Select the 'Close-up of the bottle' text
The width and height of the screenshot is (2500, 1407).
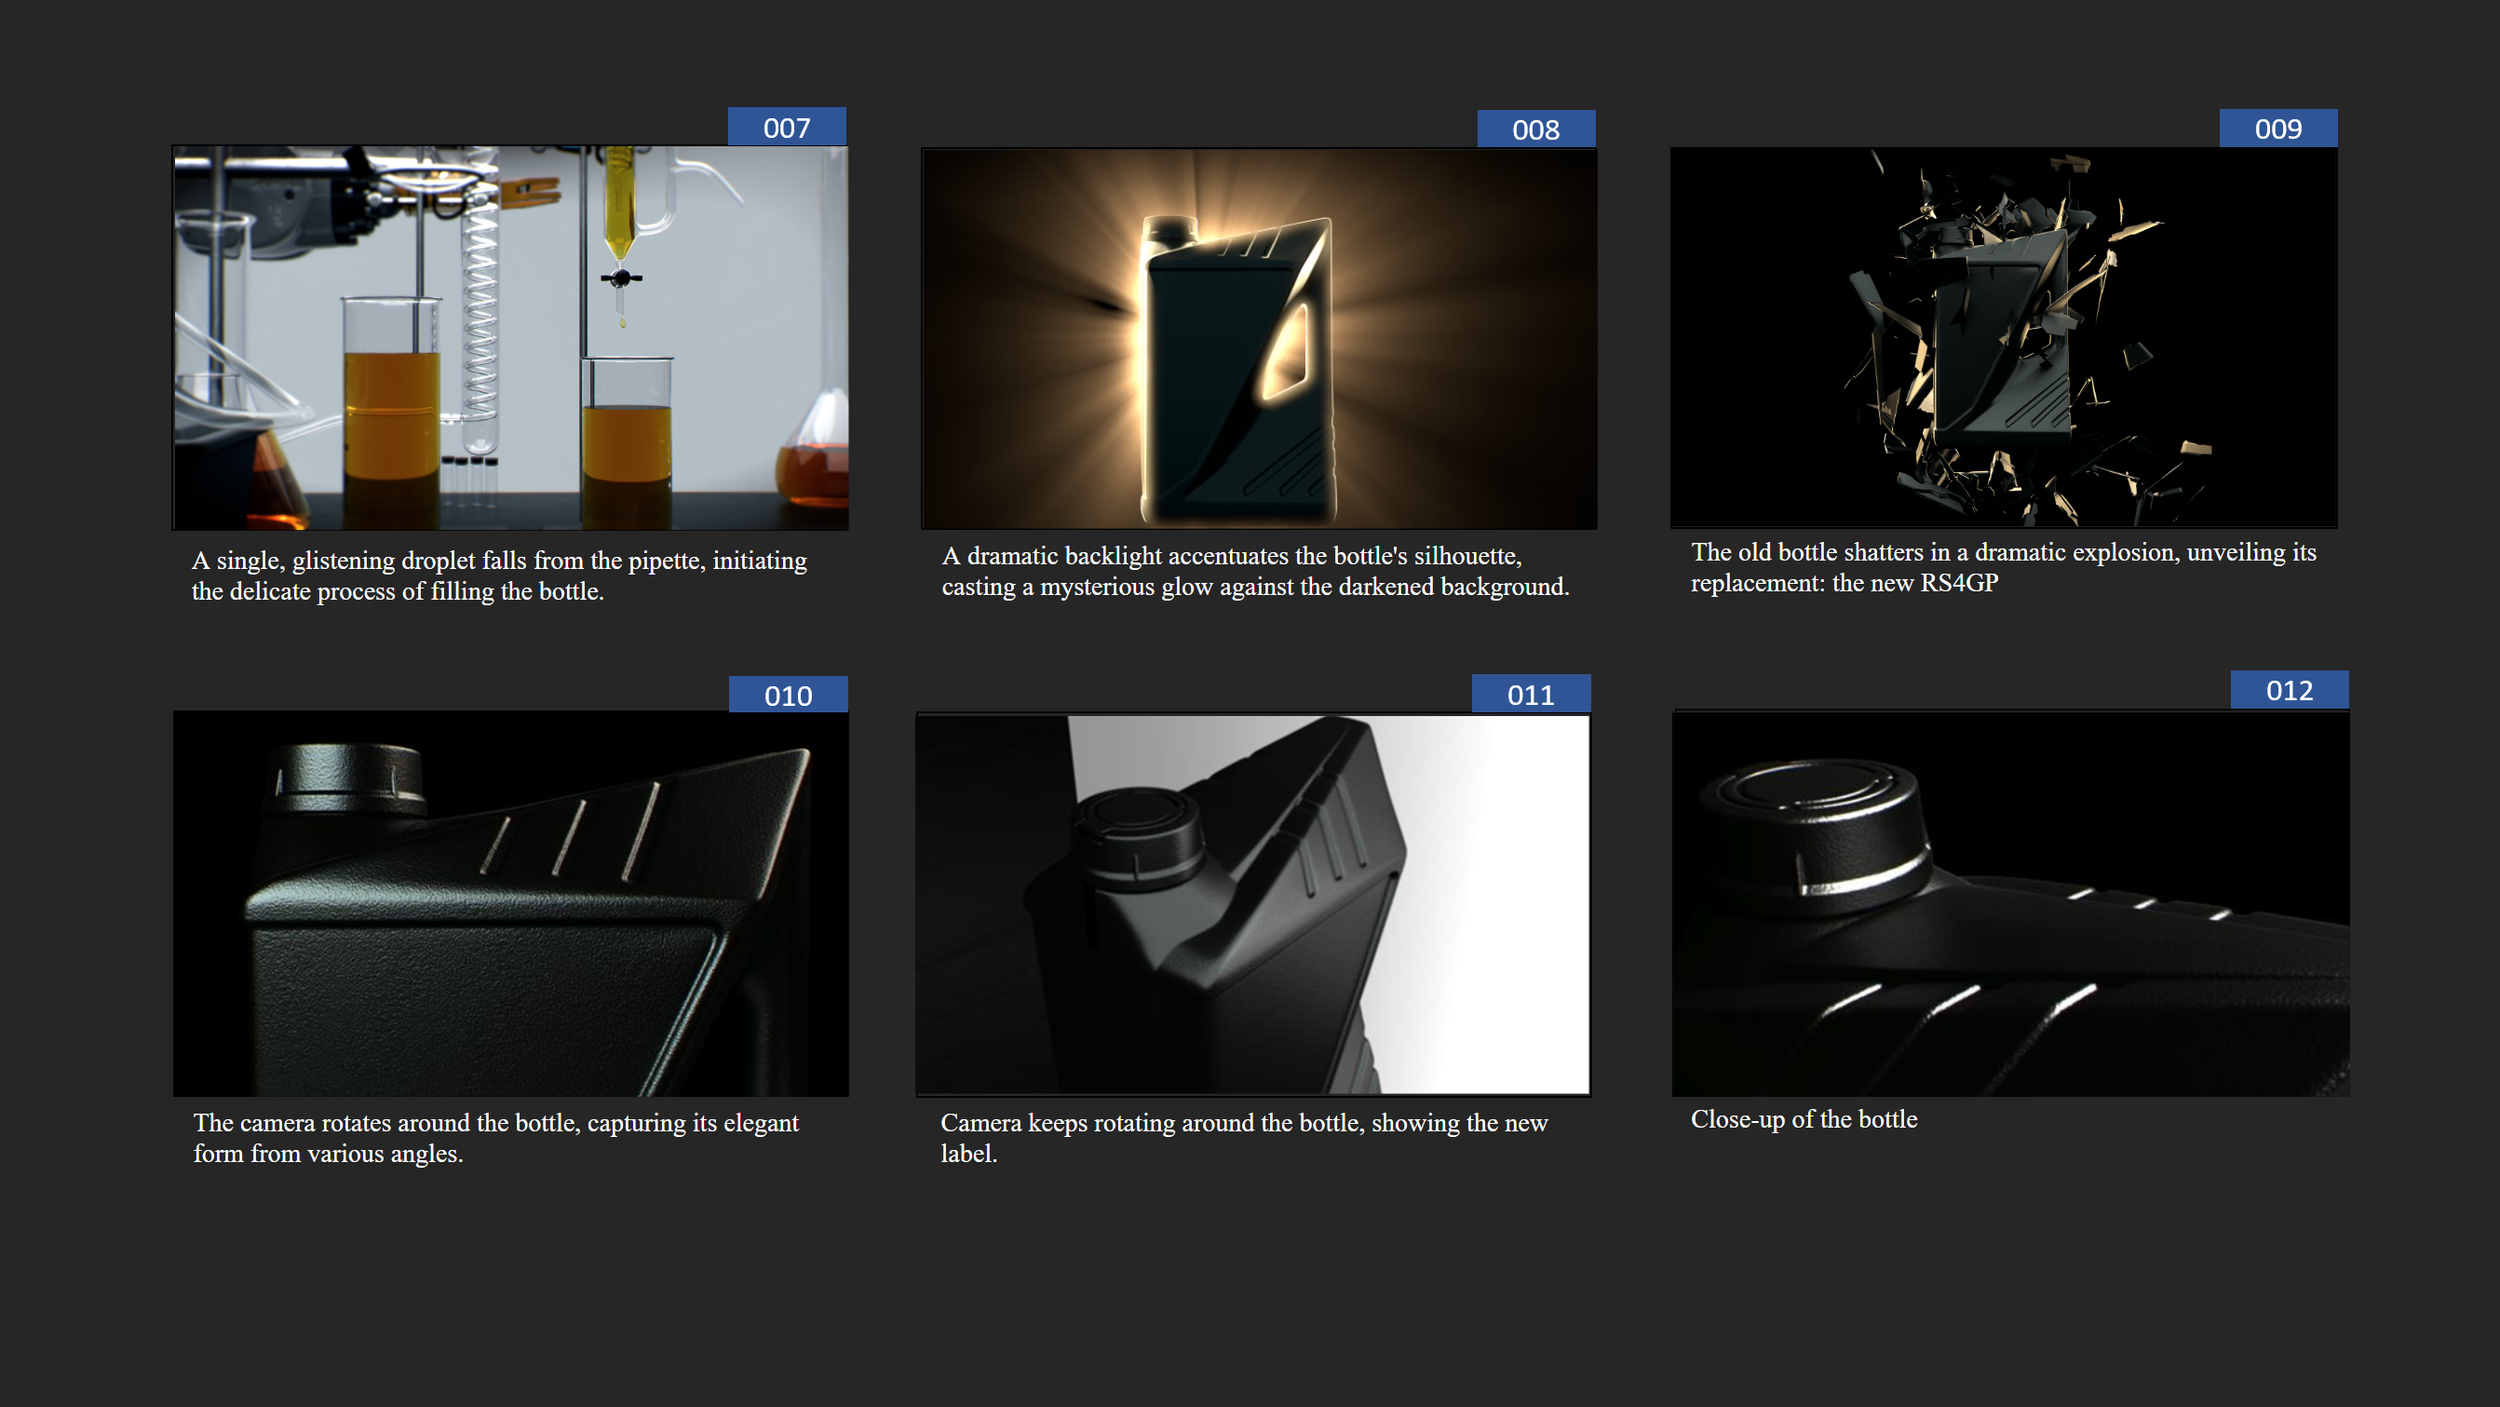pos(1803,1119)
